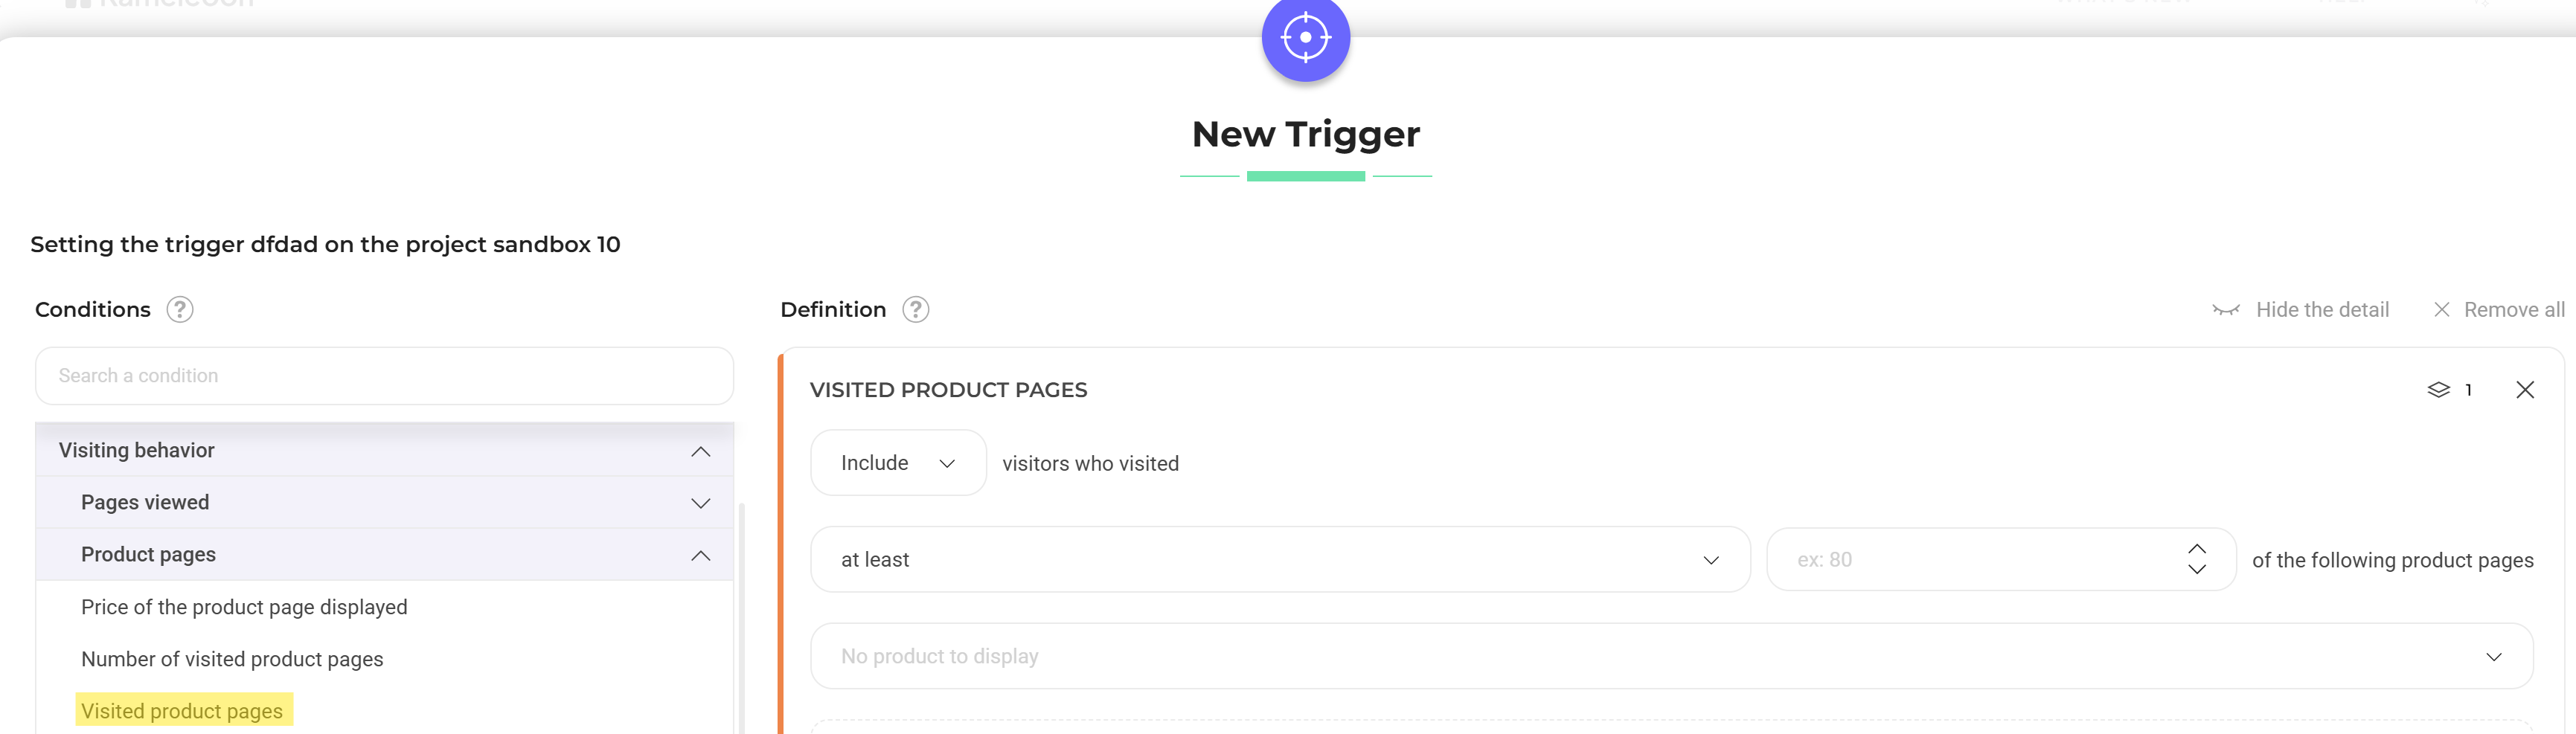This screenshot has width=2576, height=734.
Task: Click the Search a condition field
Action: [384, 376]
